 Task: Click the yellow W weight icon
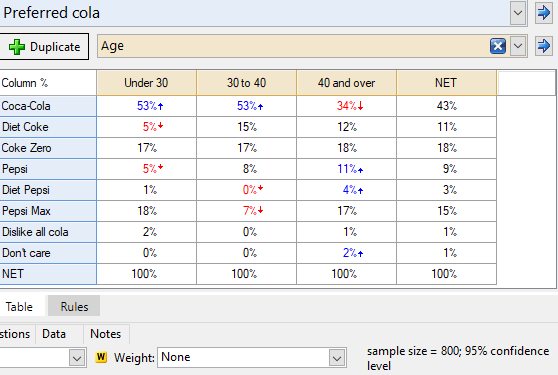pyautogui.click(x=101, y=357)
